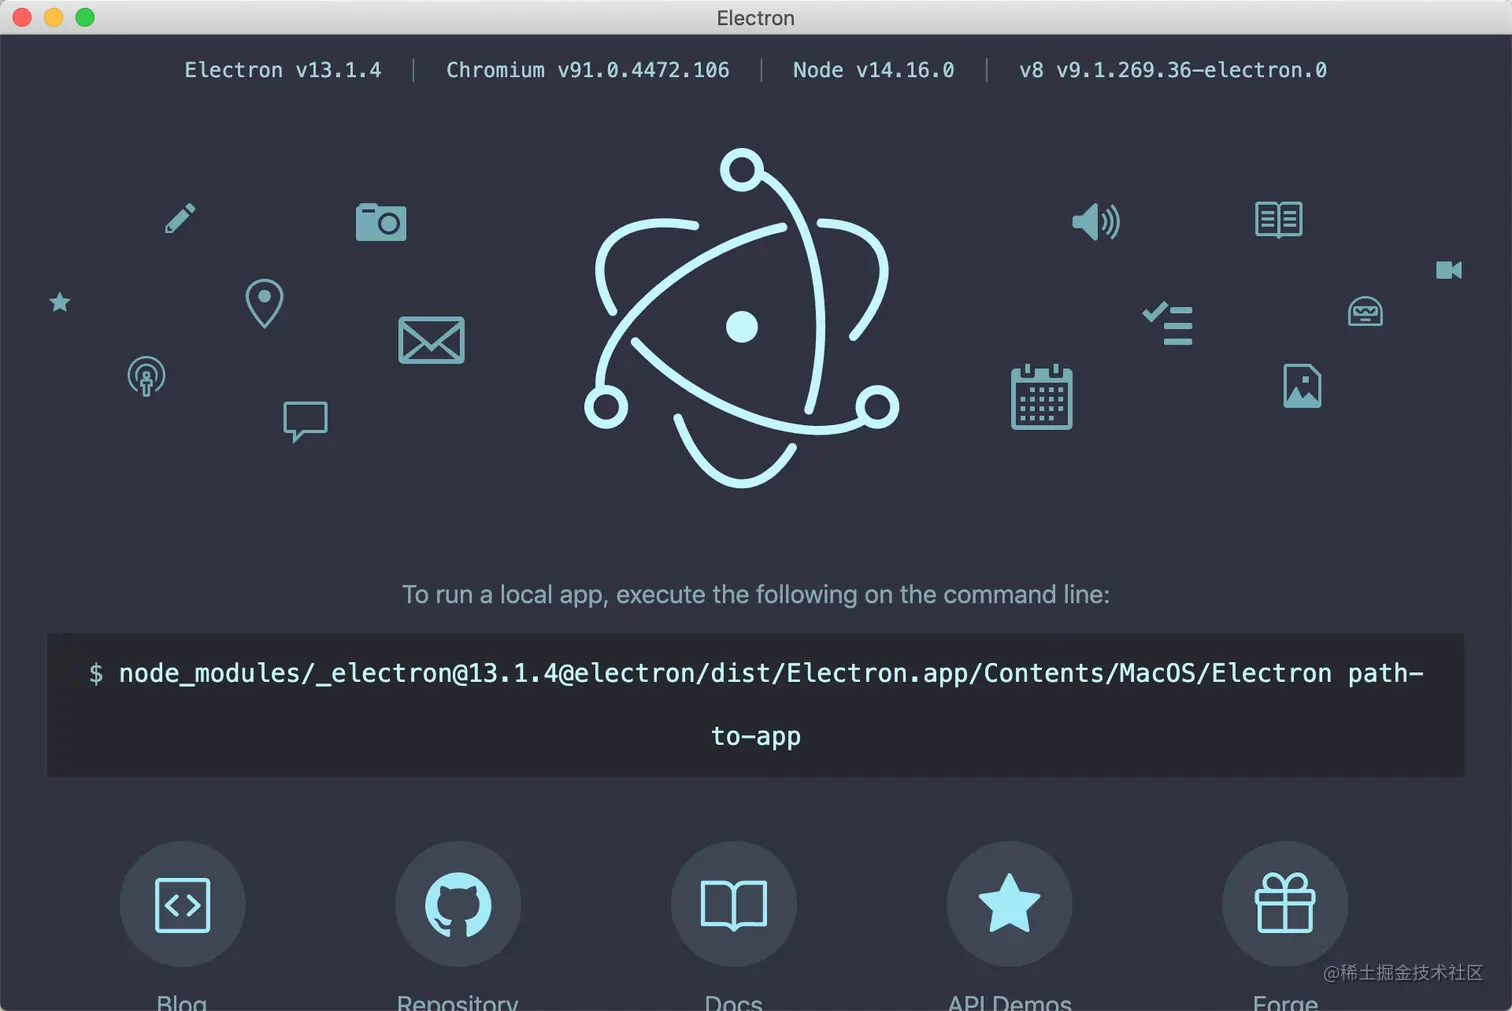Click the Blog link label
The width and height of the screenshot is (1512, 1011).
coord(182,1002)
